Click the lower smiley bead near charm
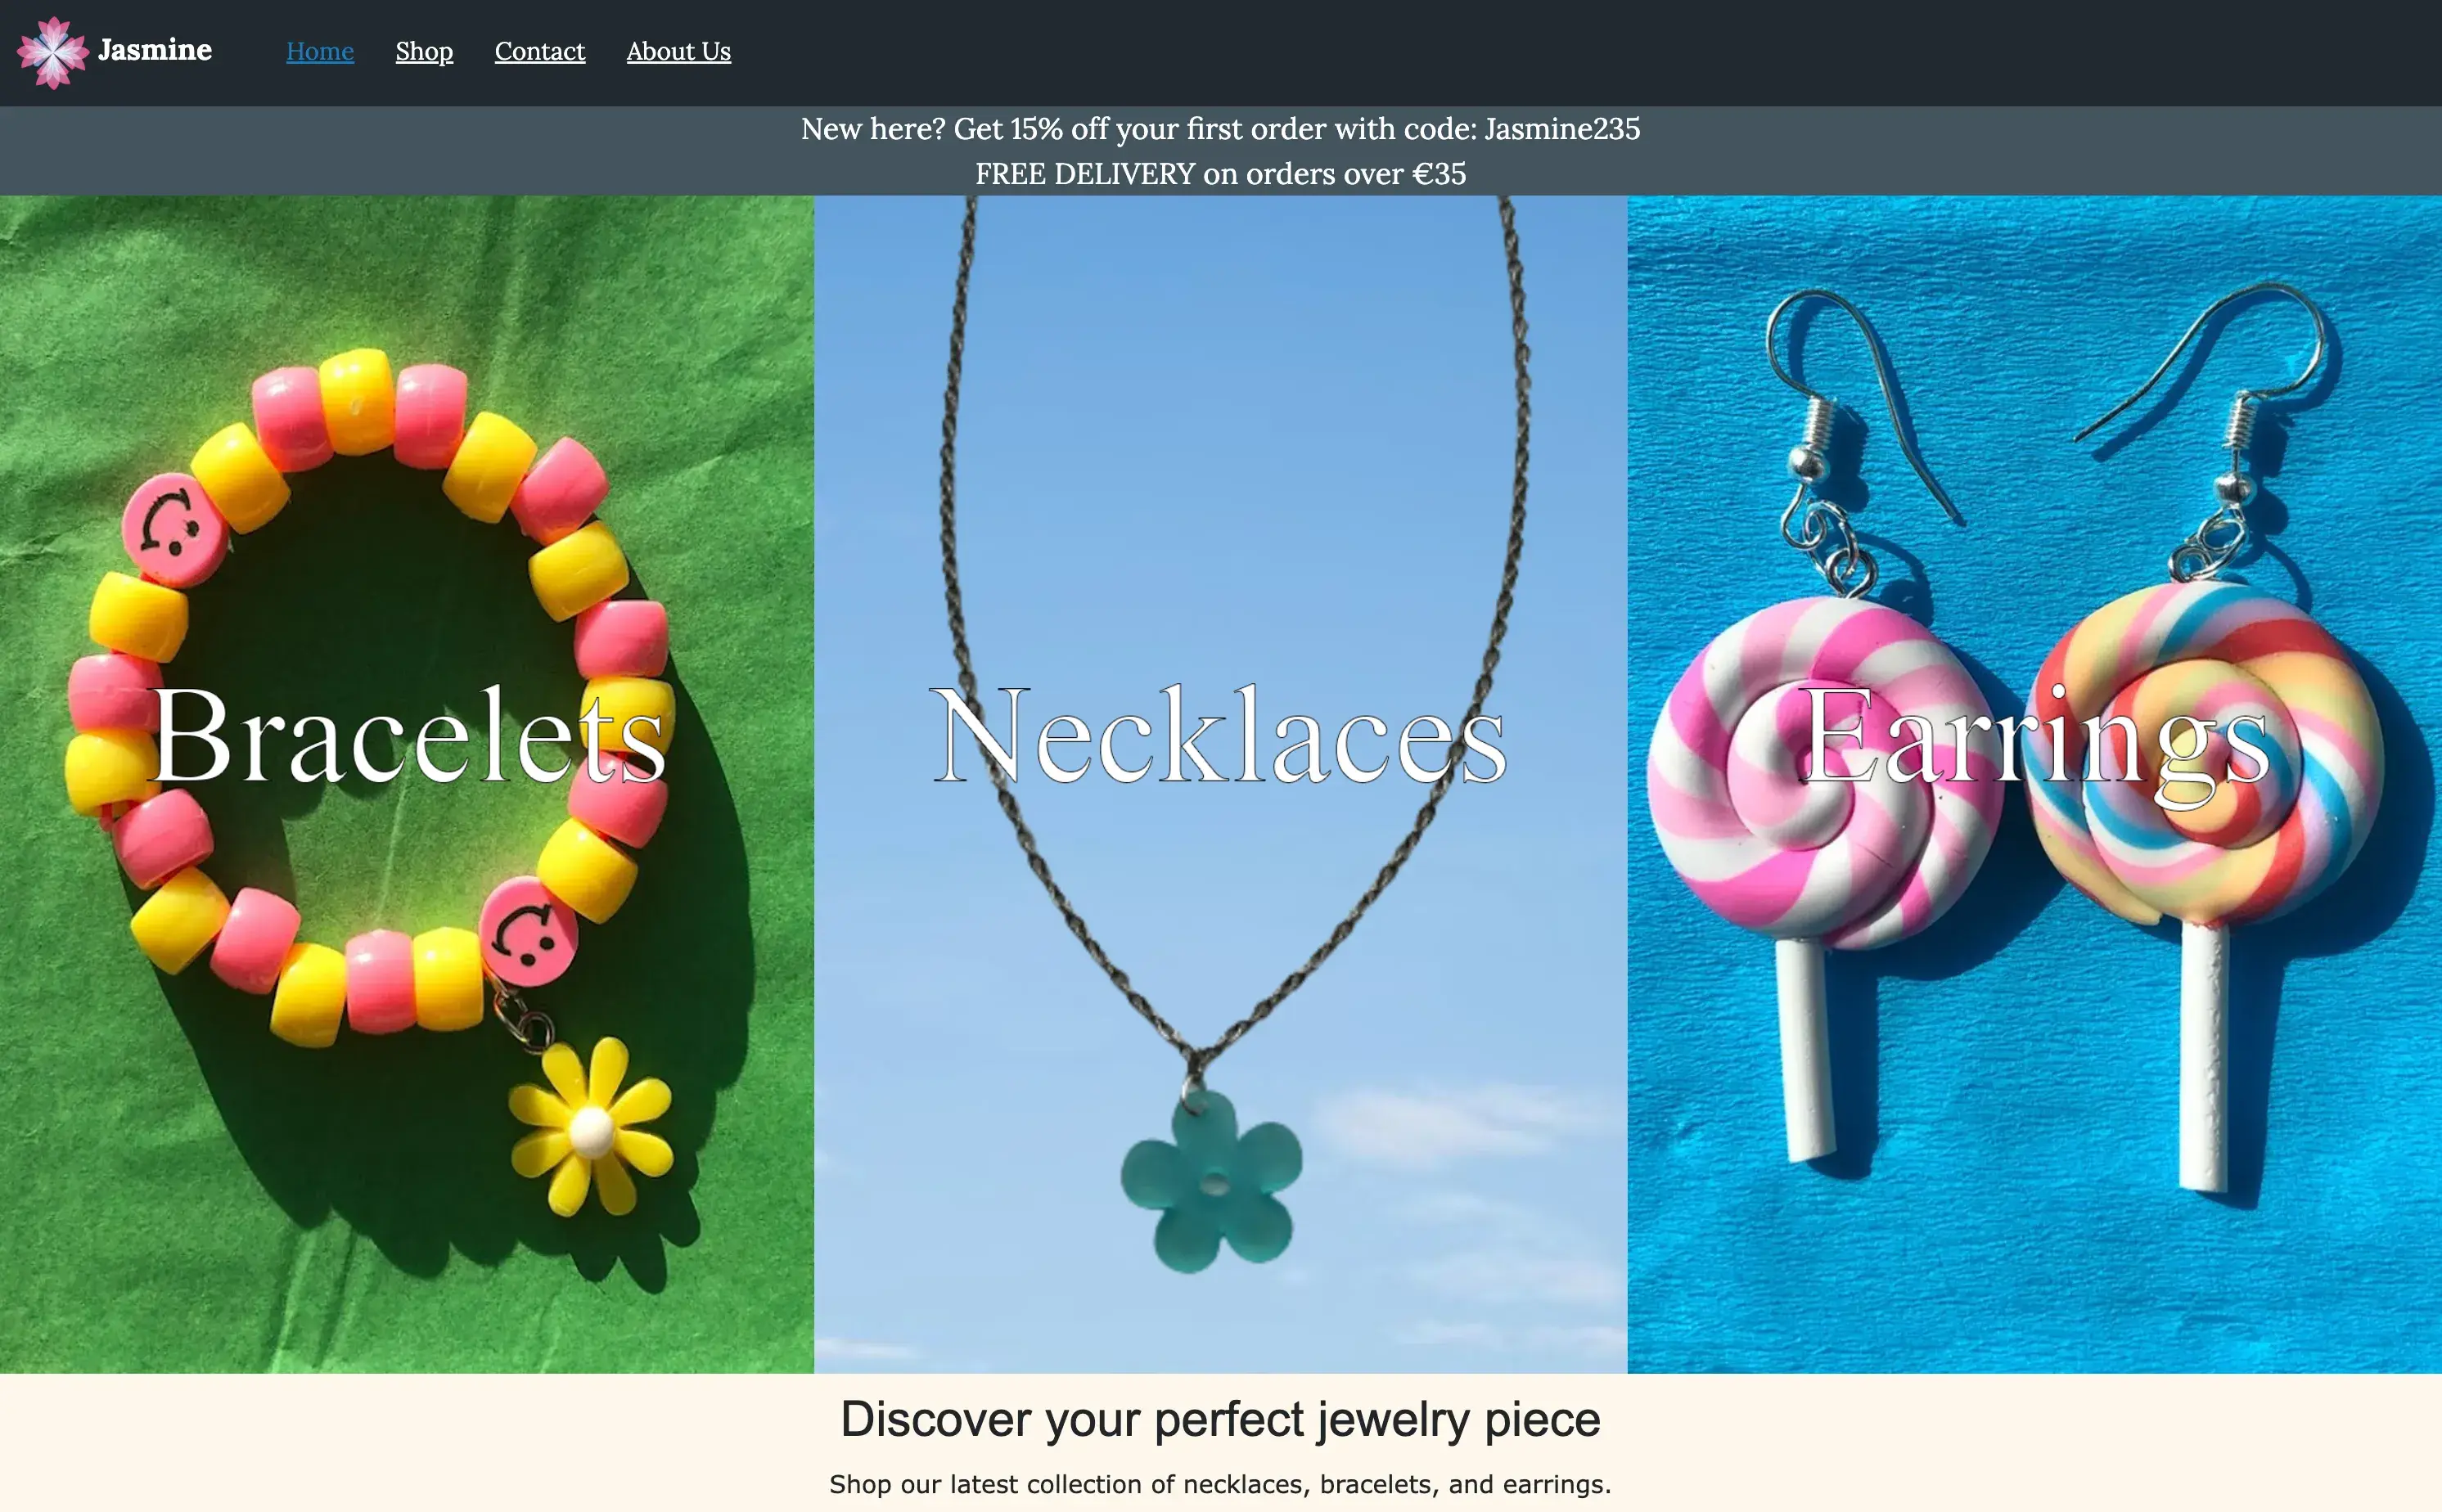This screenshot has width=2442, height=1512. pyautogui.click(x=529, y=932)
